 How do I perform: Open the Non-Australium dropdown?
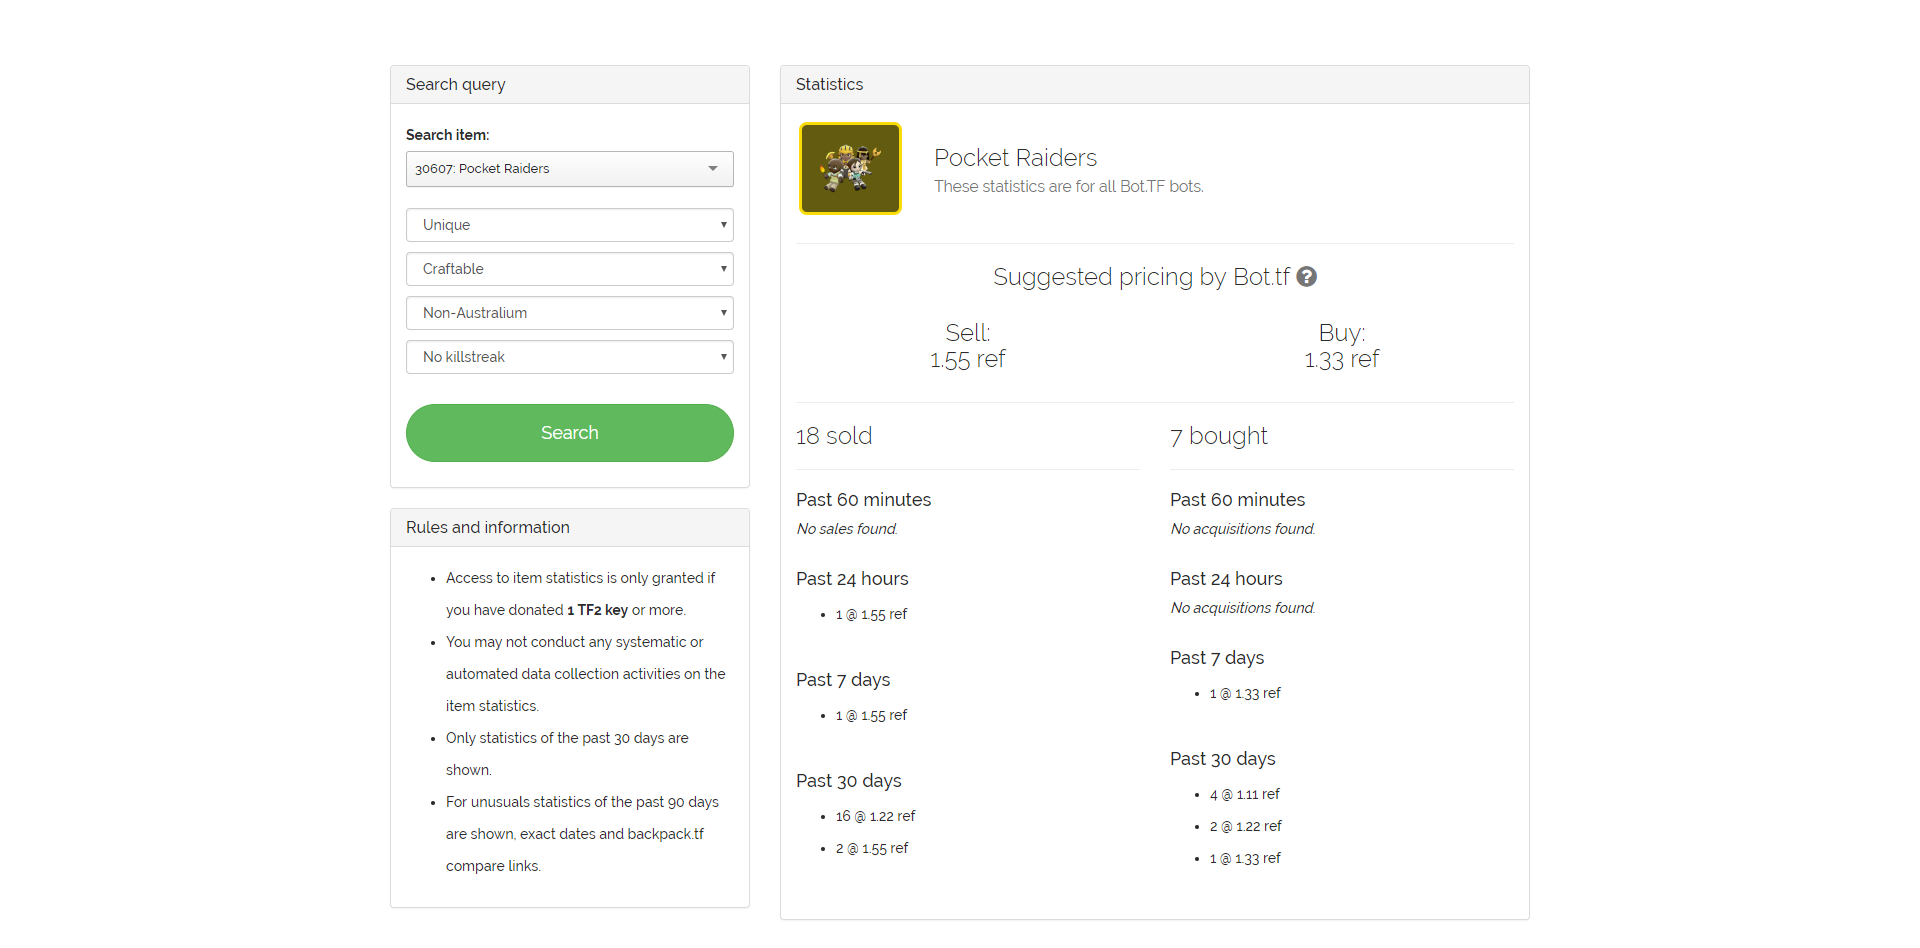pos(570,313)
